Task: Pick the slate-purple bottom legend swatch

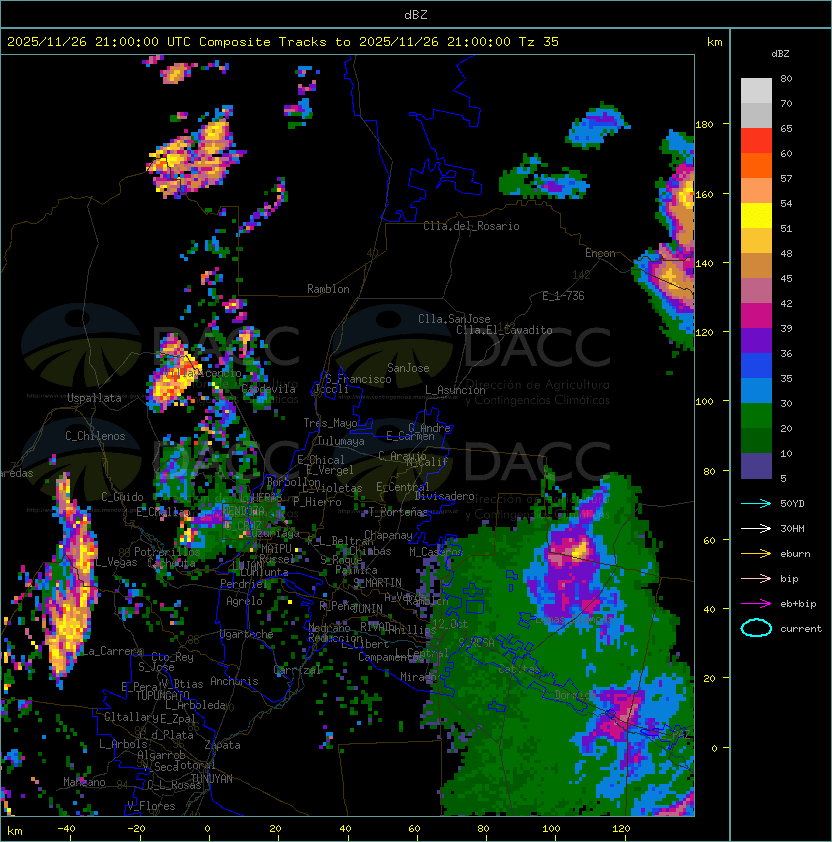Action: tap(756, 466)
